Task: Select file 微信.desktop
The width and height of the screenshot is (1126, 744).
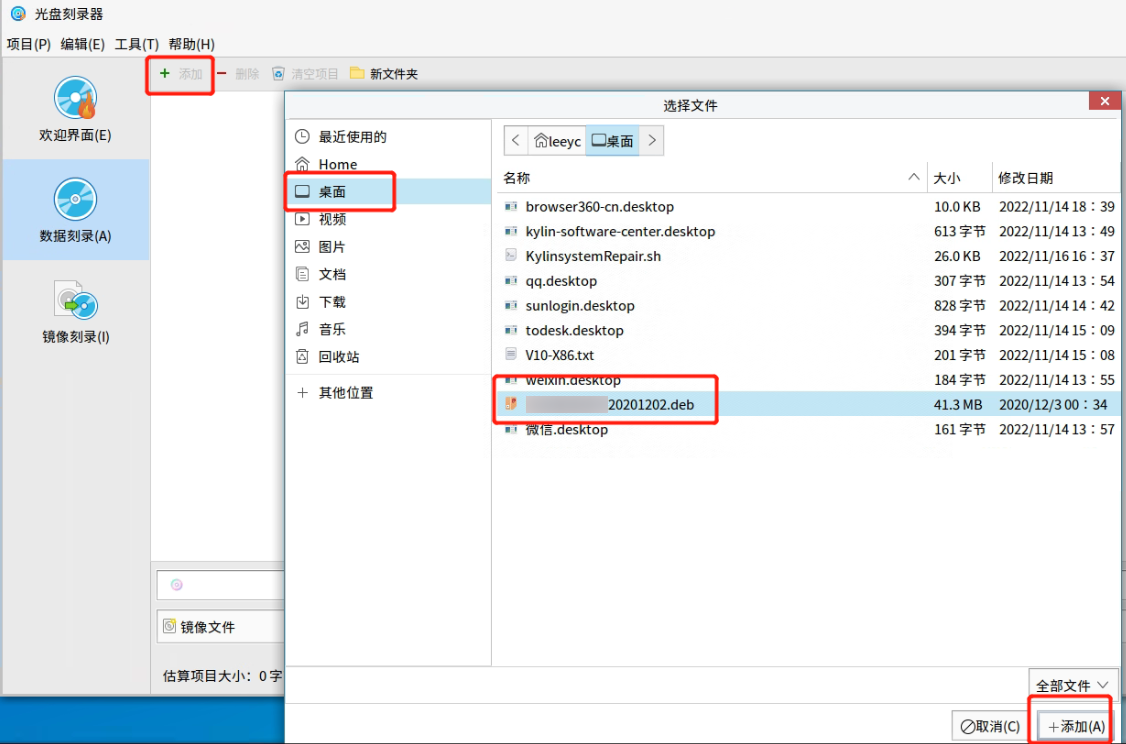Action: pyautogui.click(x=809, y=429)
